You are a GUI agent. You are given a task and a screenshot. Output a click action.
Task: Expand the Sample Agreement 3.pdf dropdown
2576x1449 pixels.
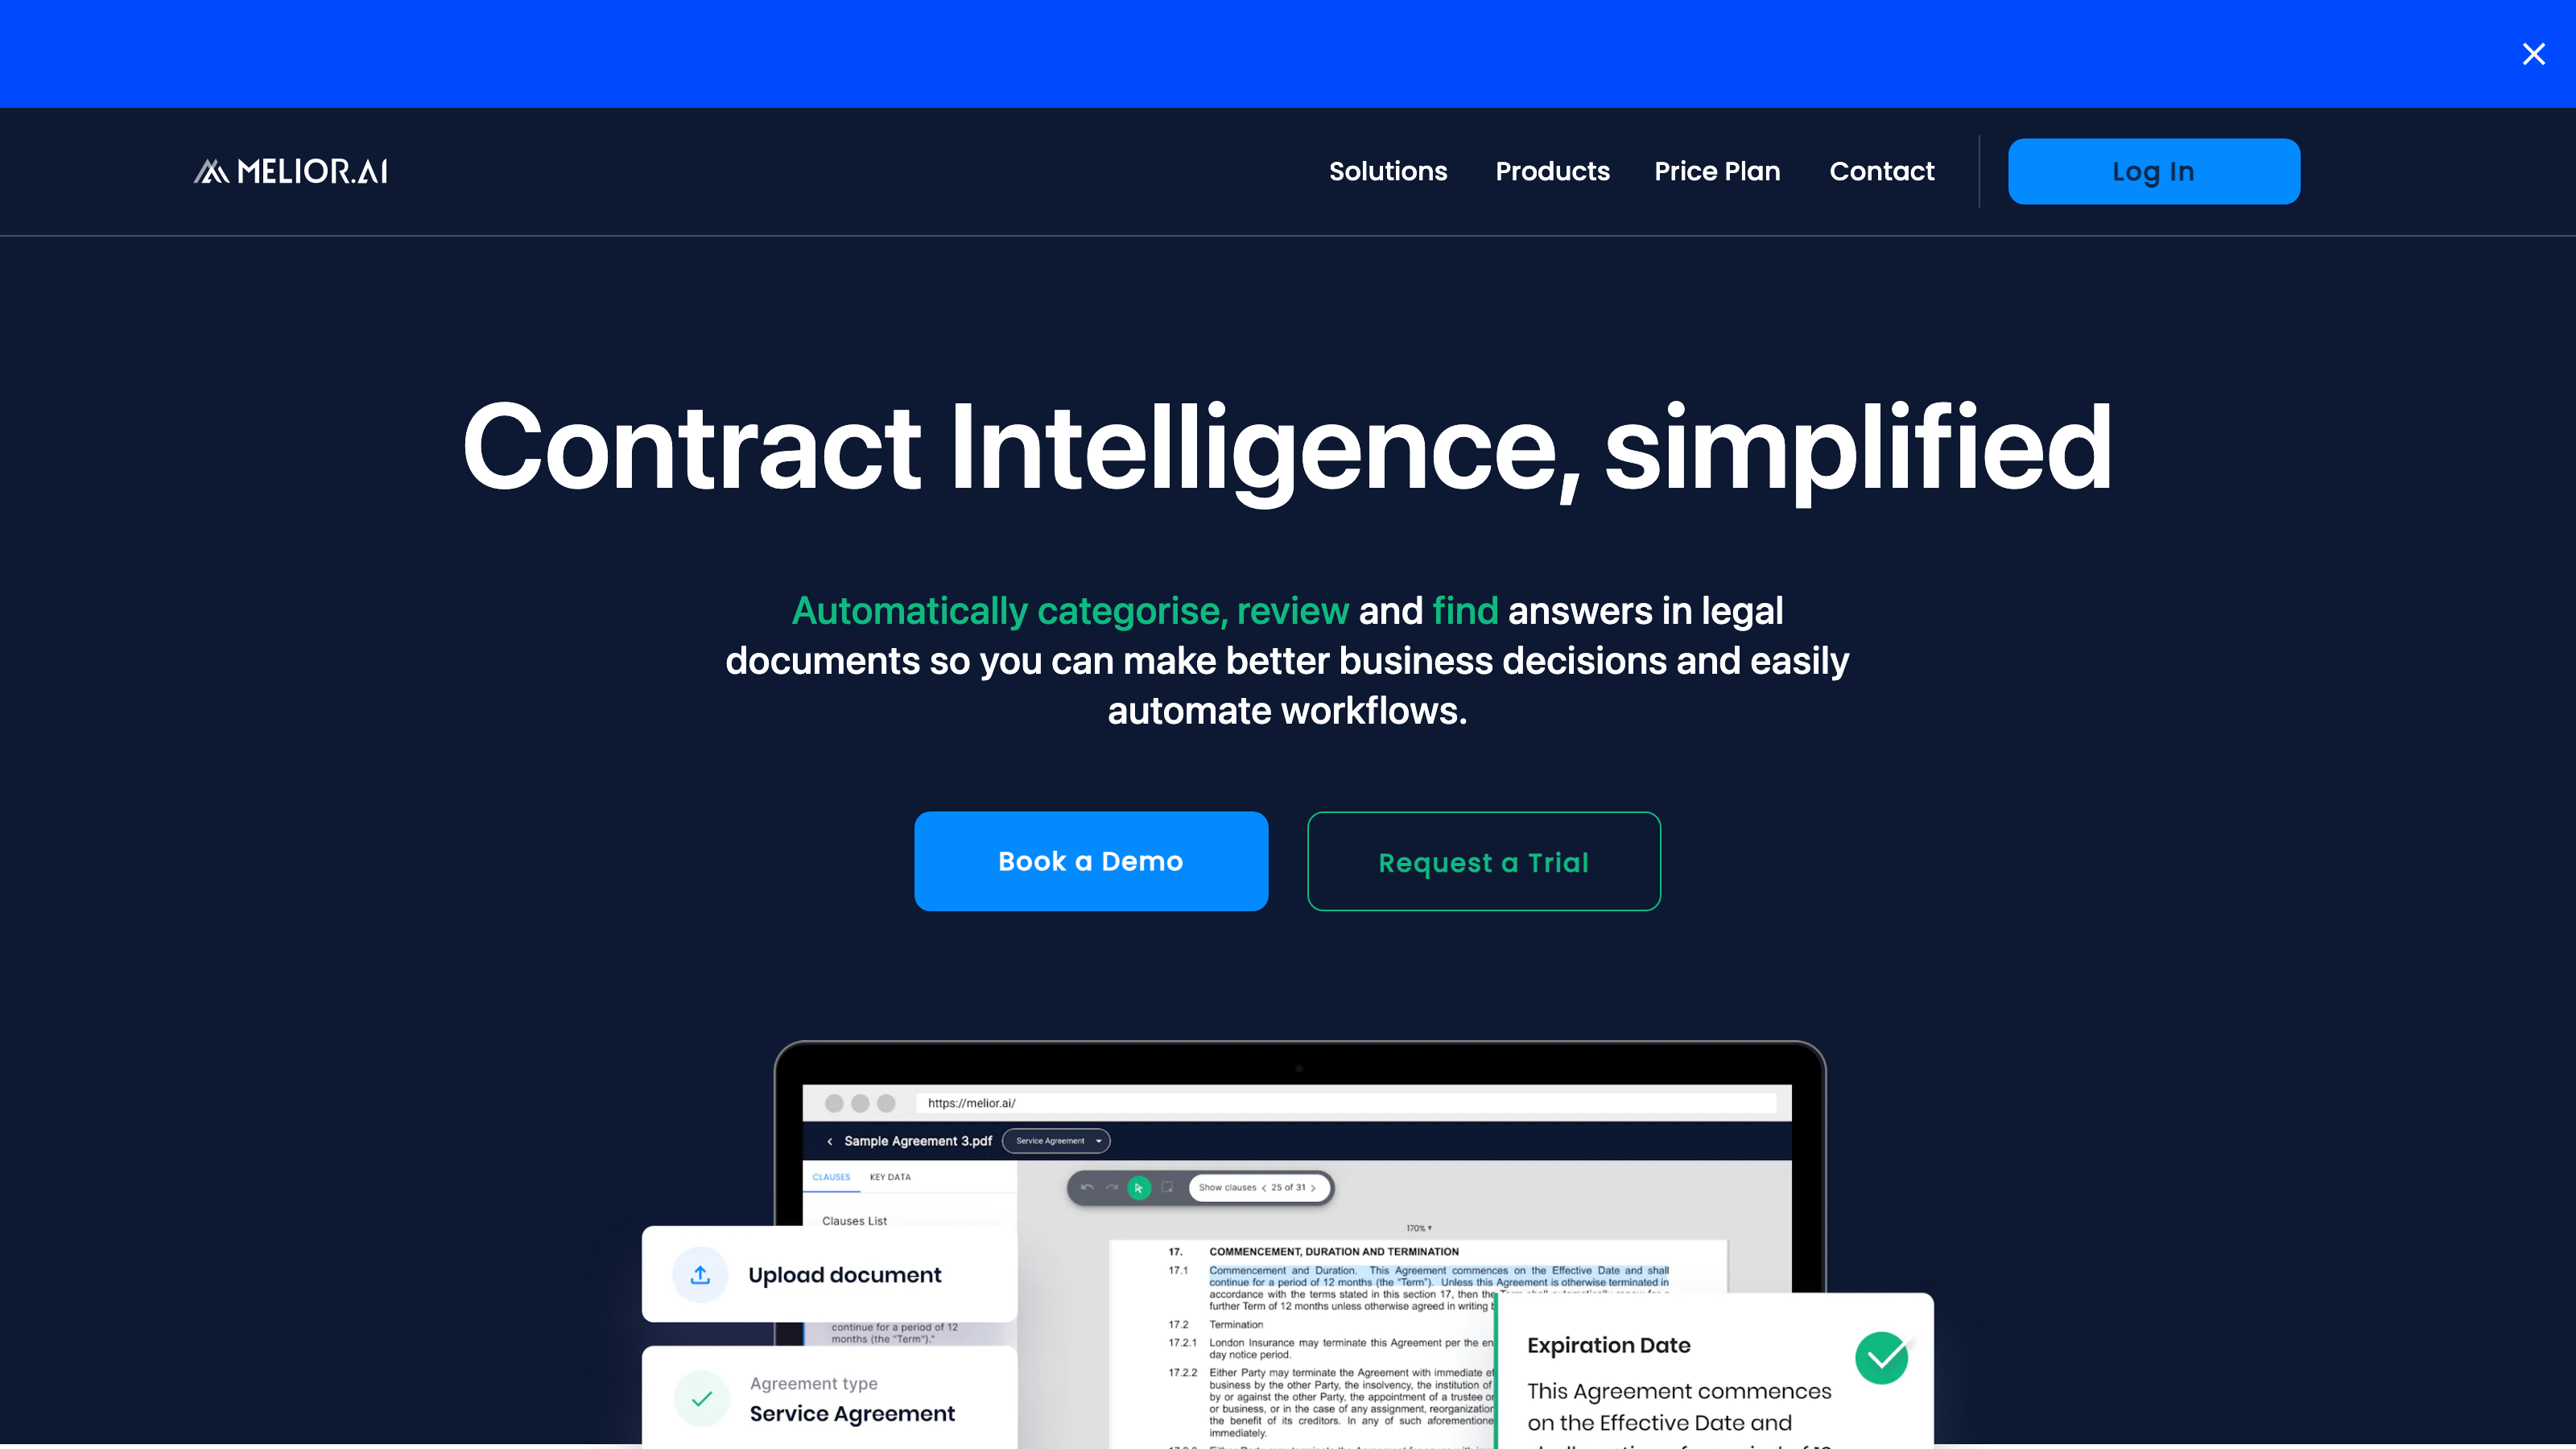pos(1095,1139)
